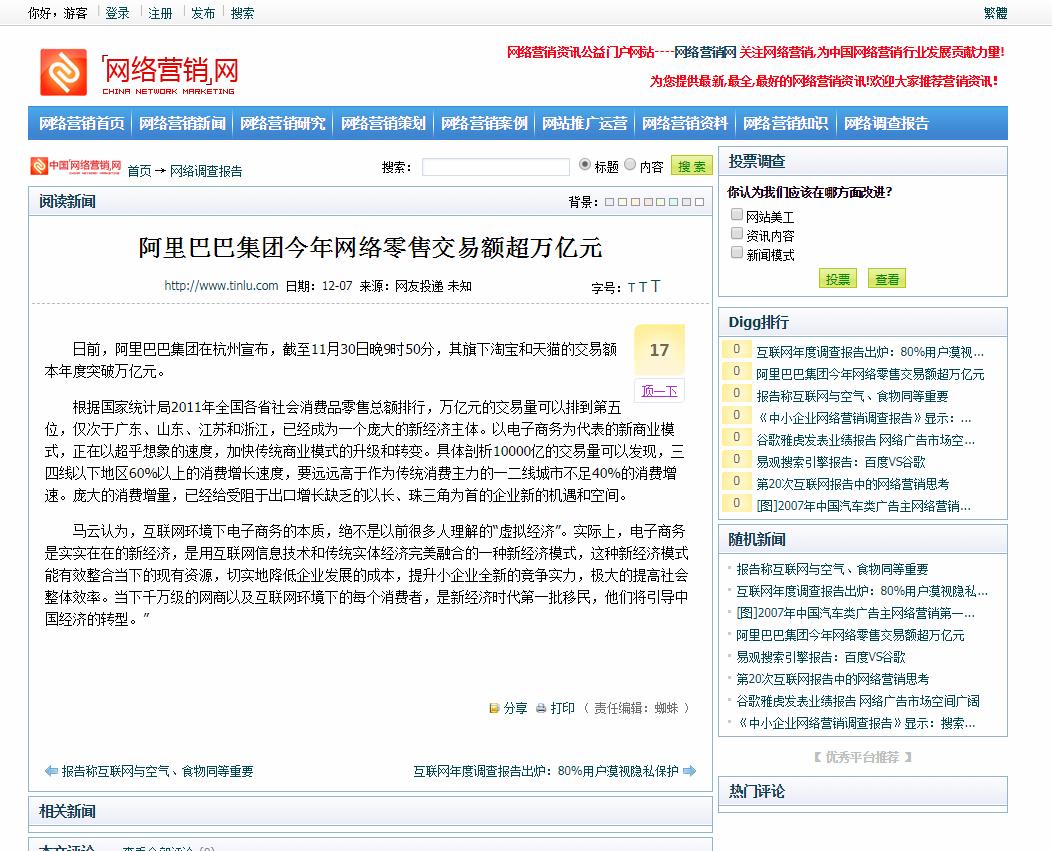Select the smallest font size T
This screenshot has width=1052, height=851.
tap(631, 288)
